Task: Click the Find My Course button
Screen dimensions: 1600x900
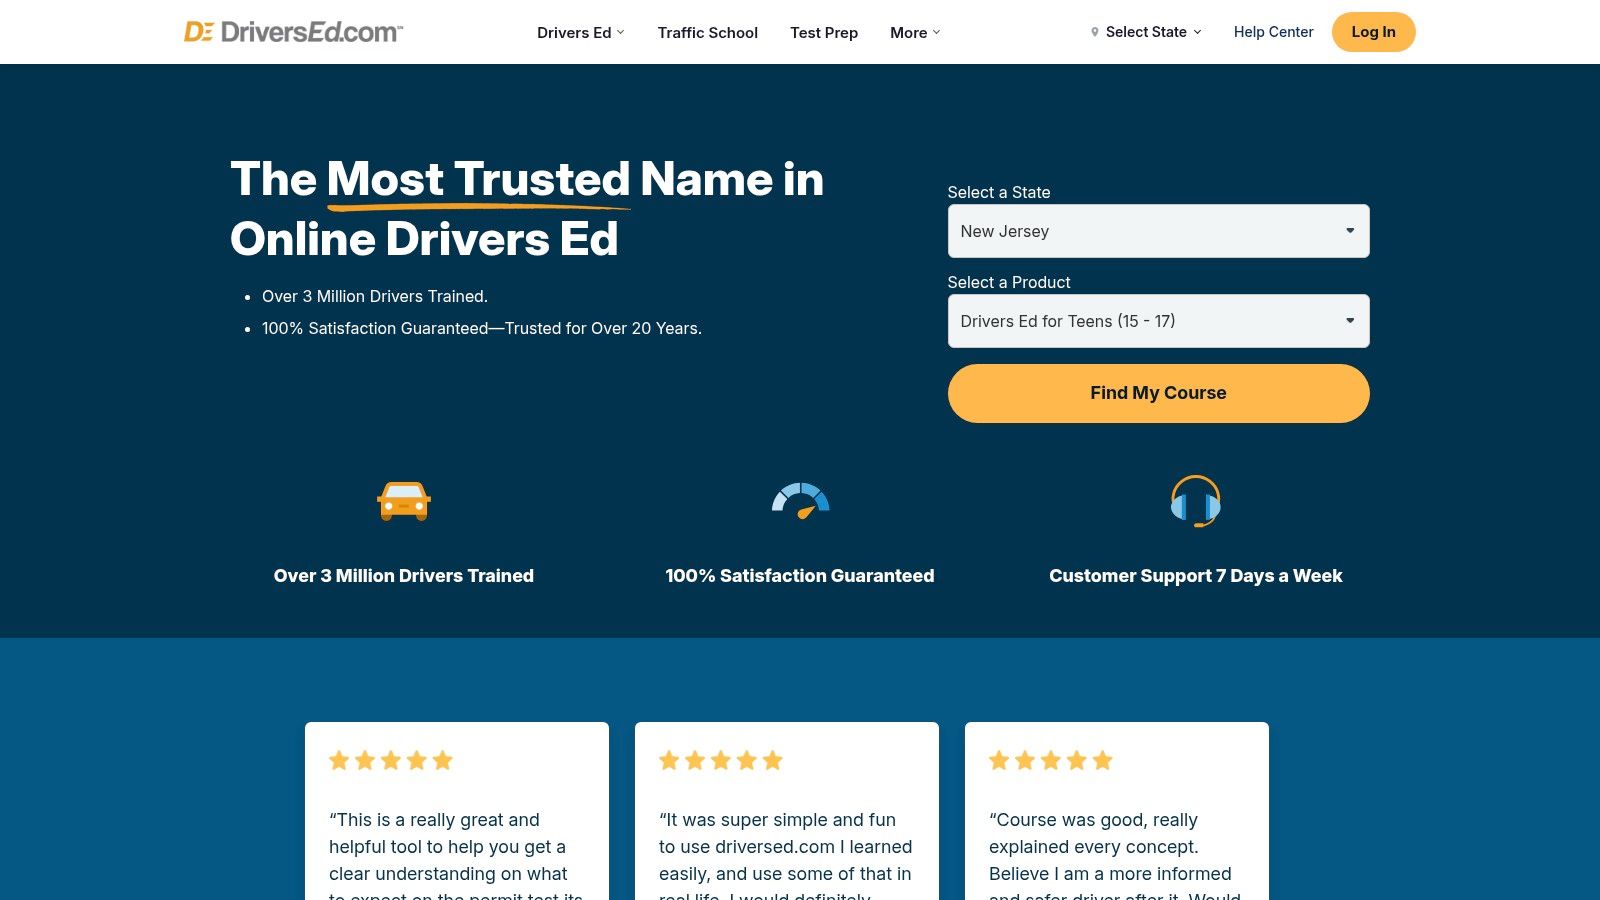Action: click(1158, 393)
